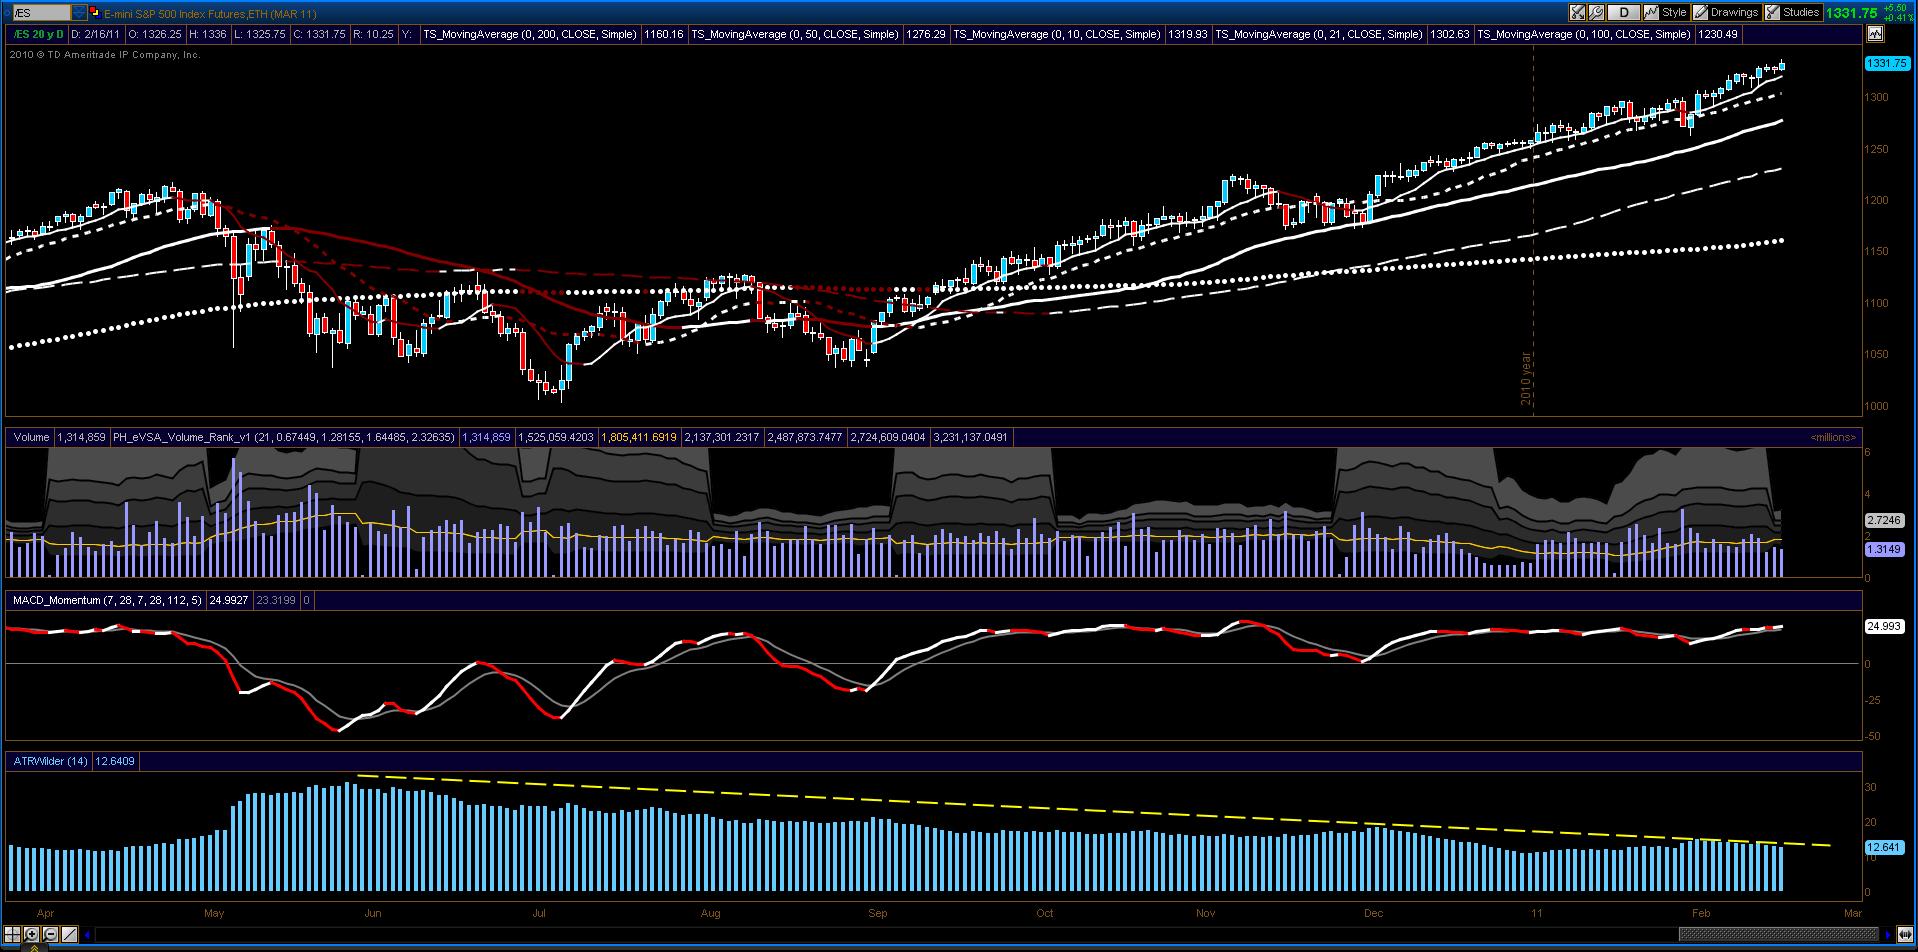Image resolution: width=1918 pixels, height=952 pixels.
Task: Zoom in with magnifier plus icon
Action: click(x=31, y=935)
